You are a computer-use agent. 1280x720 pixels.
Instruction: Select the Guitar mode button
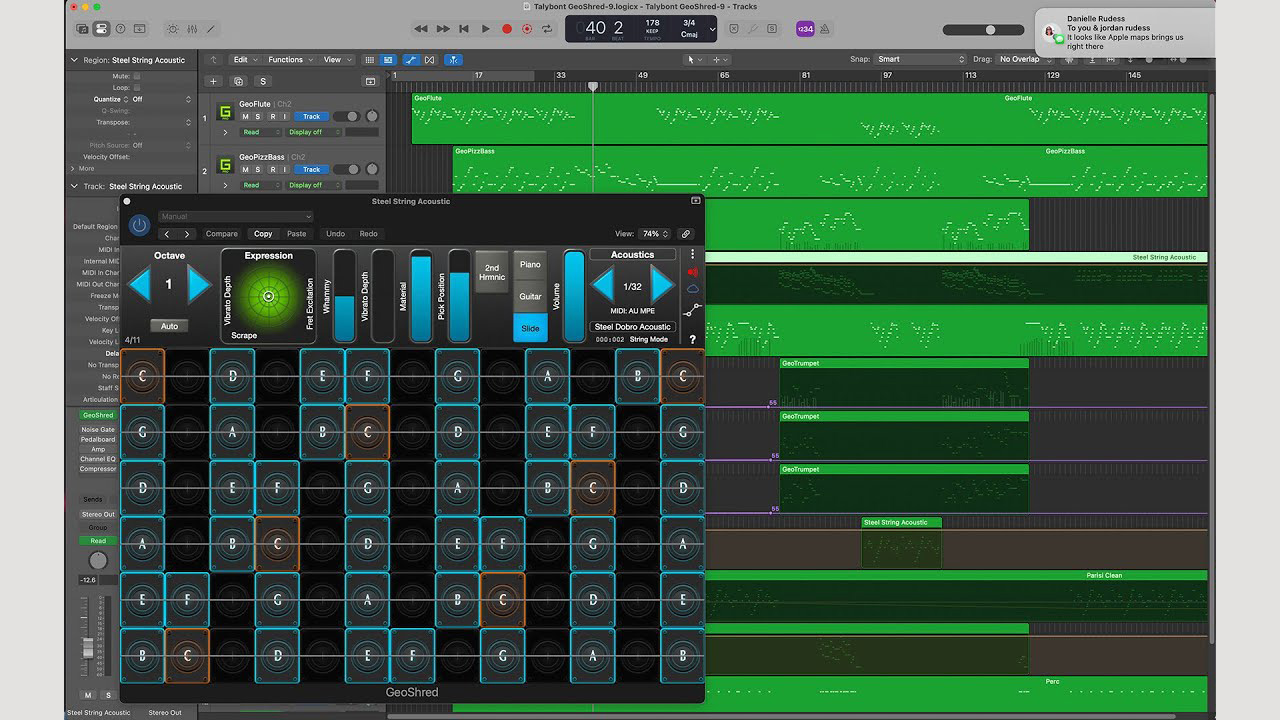(x=530, y=296)
